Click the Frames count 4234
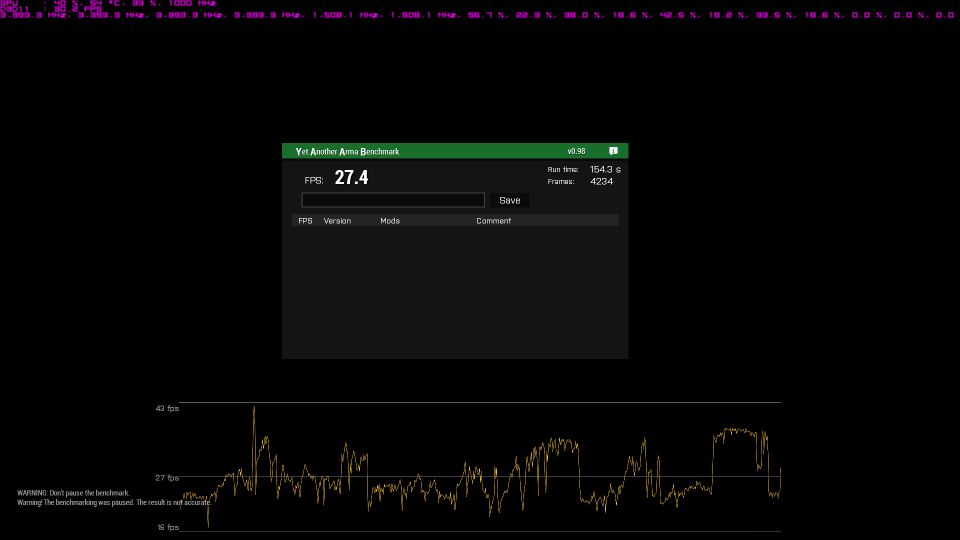This screenshot has height=540, width=960. 601,181
